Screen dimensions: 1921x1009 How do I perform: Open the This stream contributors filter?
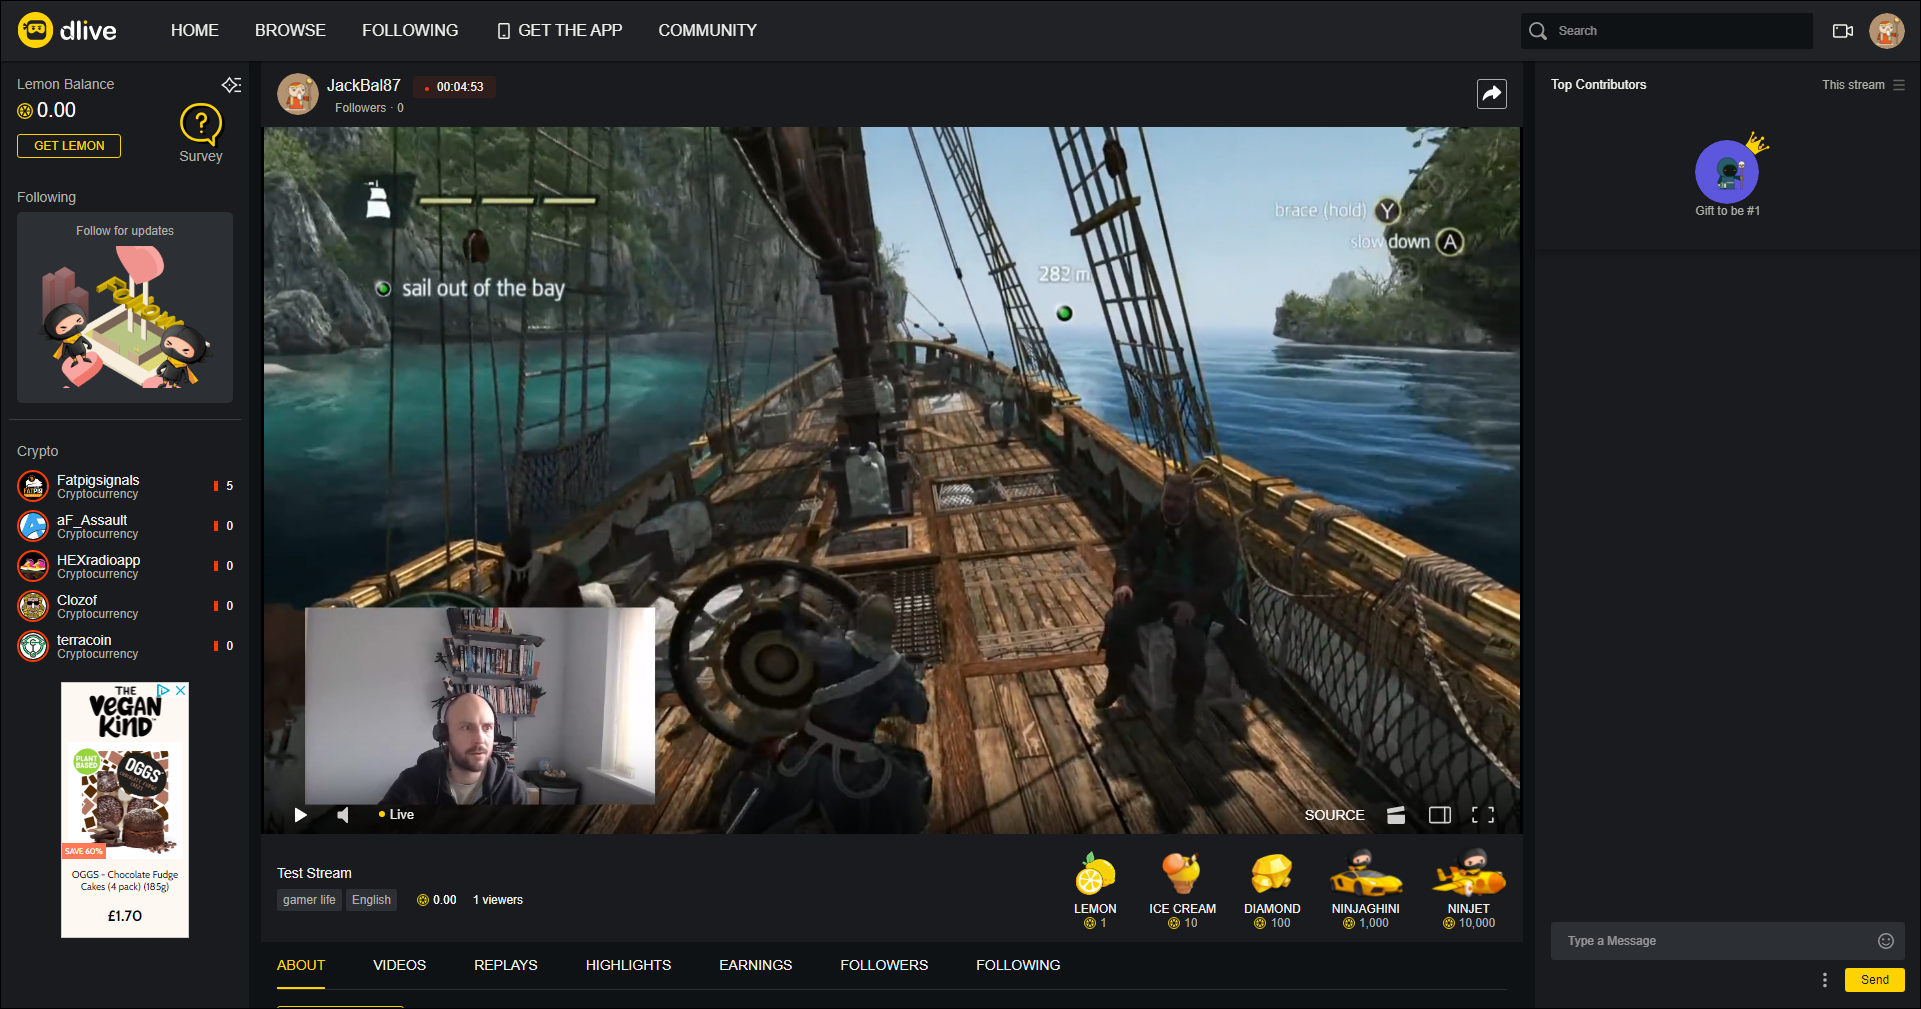coord(1862,85)
